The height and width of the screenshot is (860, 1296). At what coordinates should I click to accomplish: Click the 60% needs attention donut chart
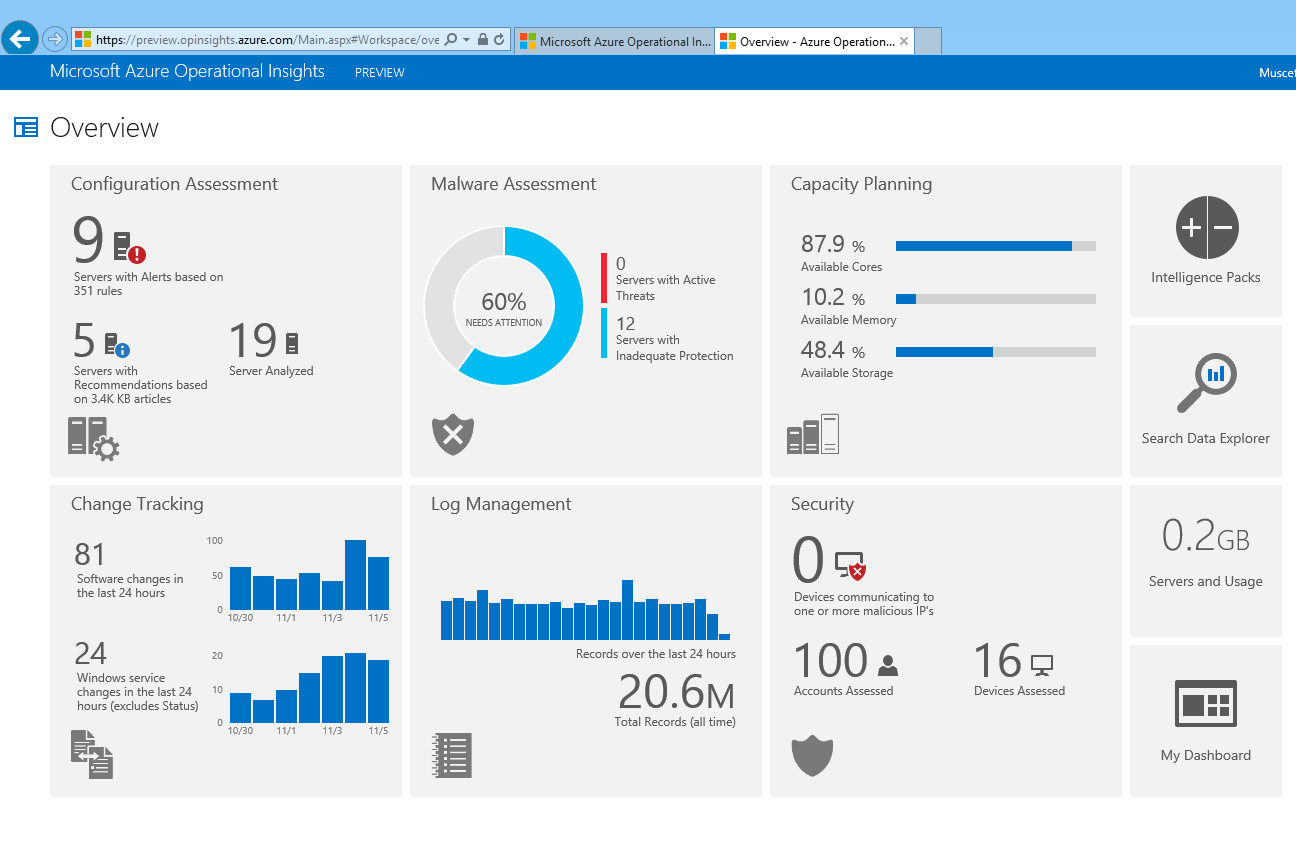coord(503,306)
